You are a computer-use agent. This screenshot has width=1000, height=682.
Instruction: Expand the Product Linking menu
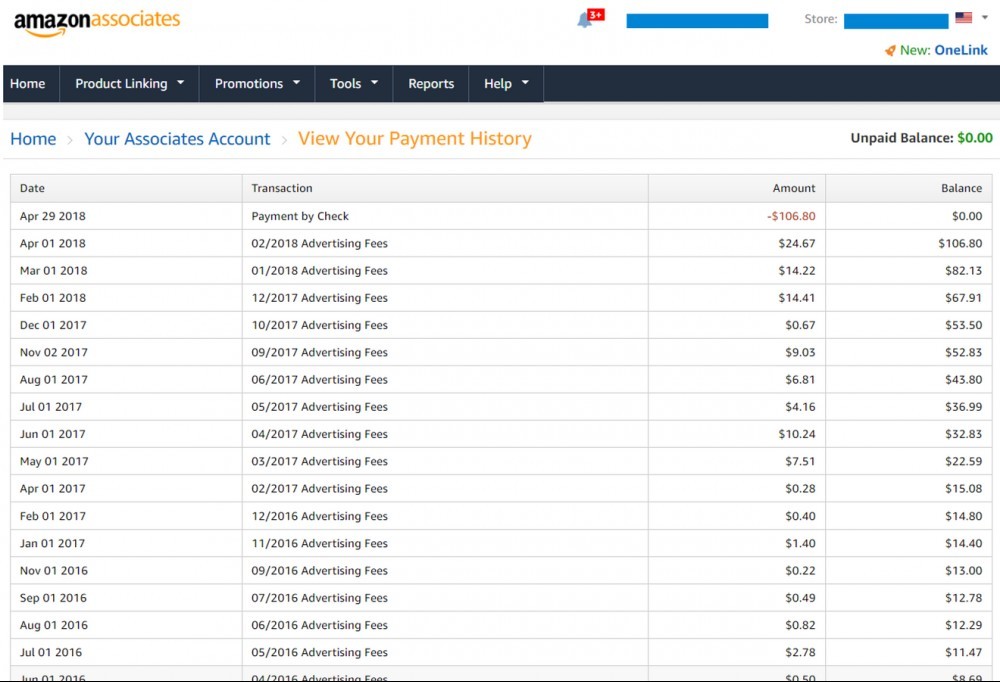pyautogui.click(x=129, y=84)
